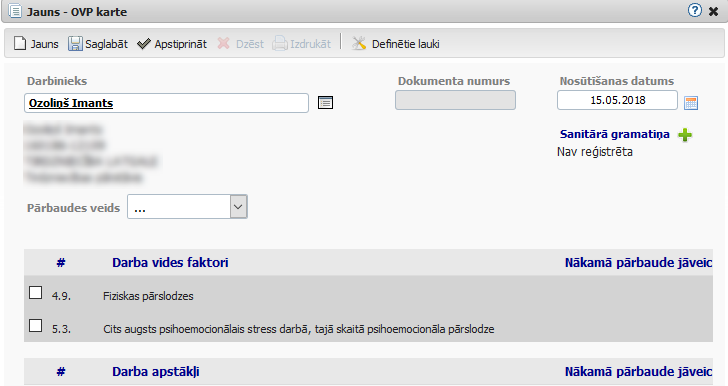Tick the 5.3 psihoemocionālais stress checkbox
The width and height of the screenshot is (728, 386).
(x=35, y=326)
